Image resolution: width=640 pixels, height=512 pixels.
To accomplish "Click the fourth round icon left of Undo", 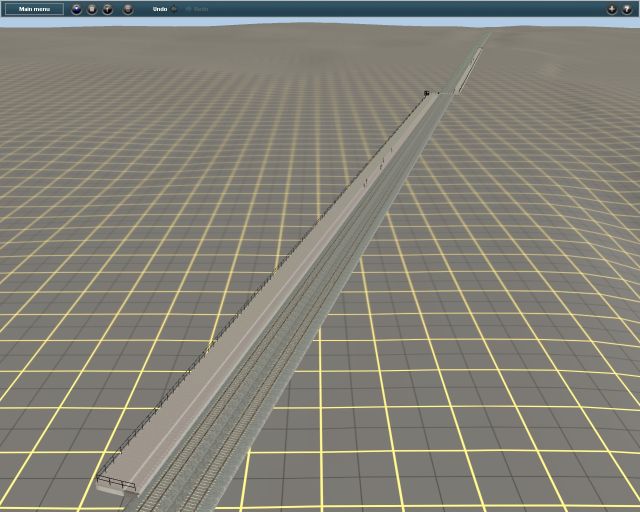I will pyautogui.click(x=128, y=9).
